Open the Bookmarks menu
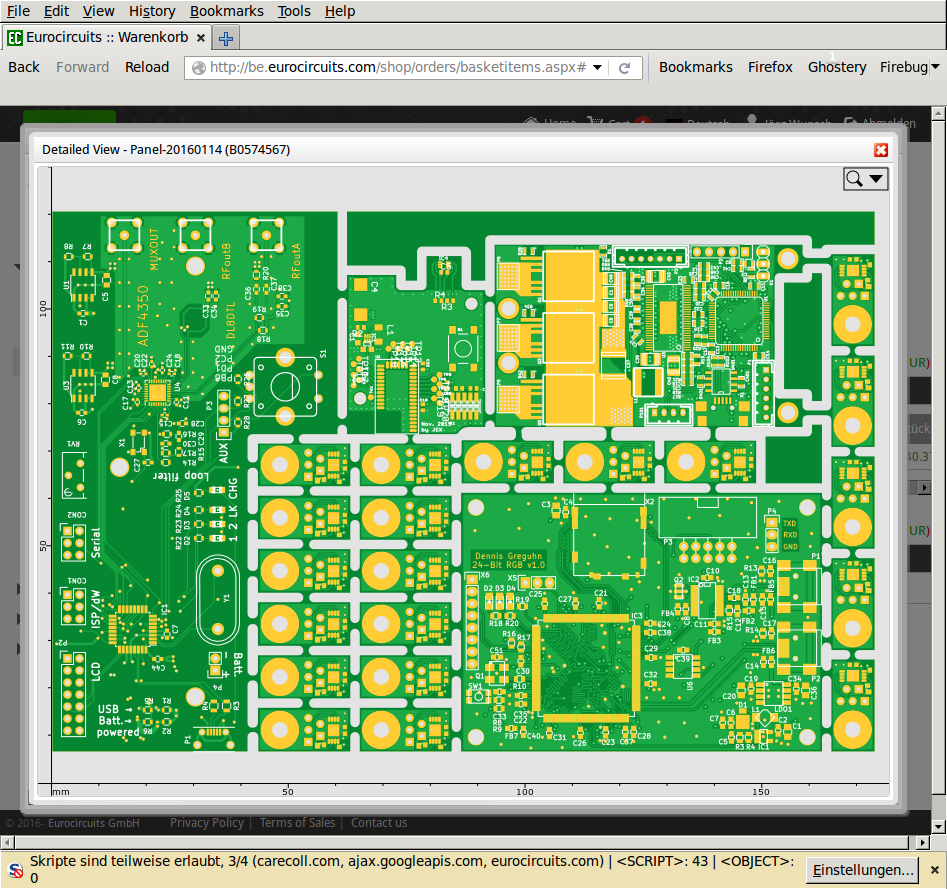This screenshot has width=947, height=889. pos(226,11)
